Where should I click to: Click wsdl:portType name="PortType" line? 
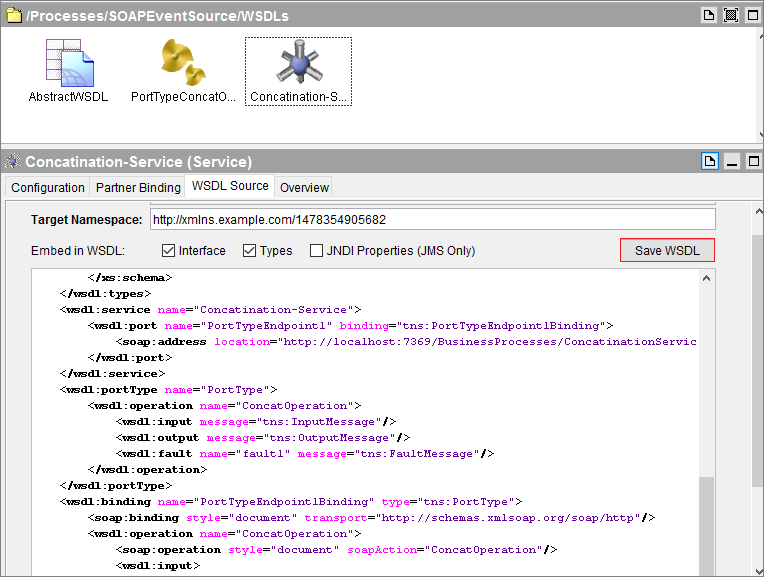click(168, 389)
